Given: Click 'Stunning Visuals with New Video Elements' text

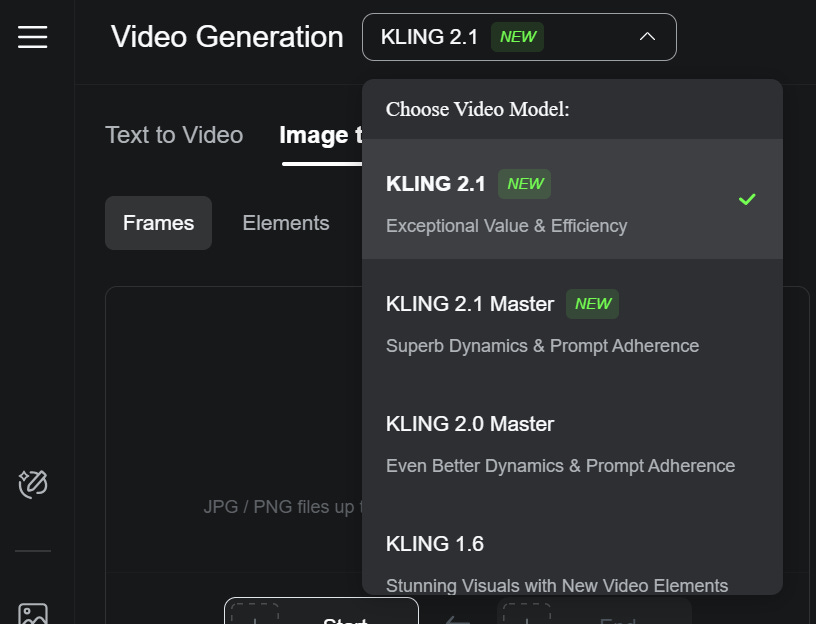Looking at the screenshot, I should coord(557,585).
